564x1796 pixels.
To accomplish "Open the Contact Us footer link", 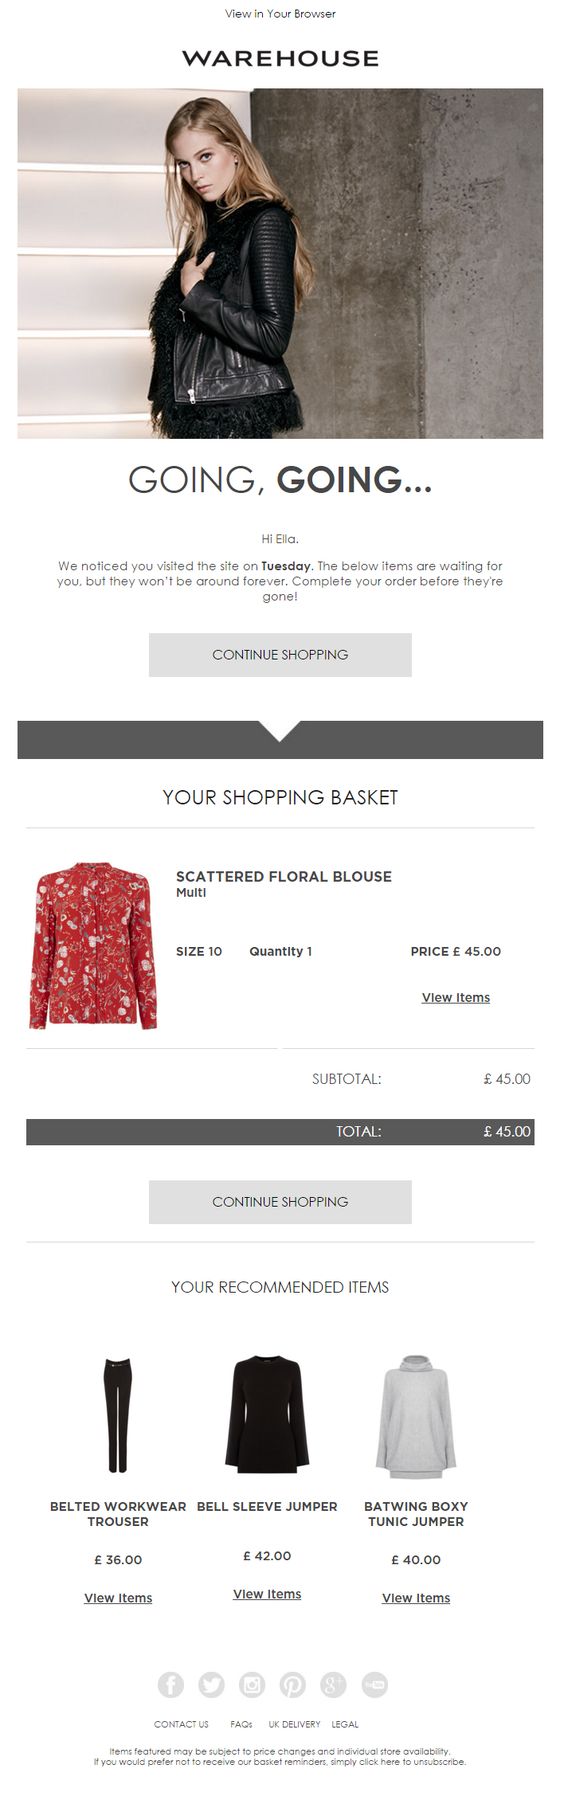I will [181, 1725].
